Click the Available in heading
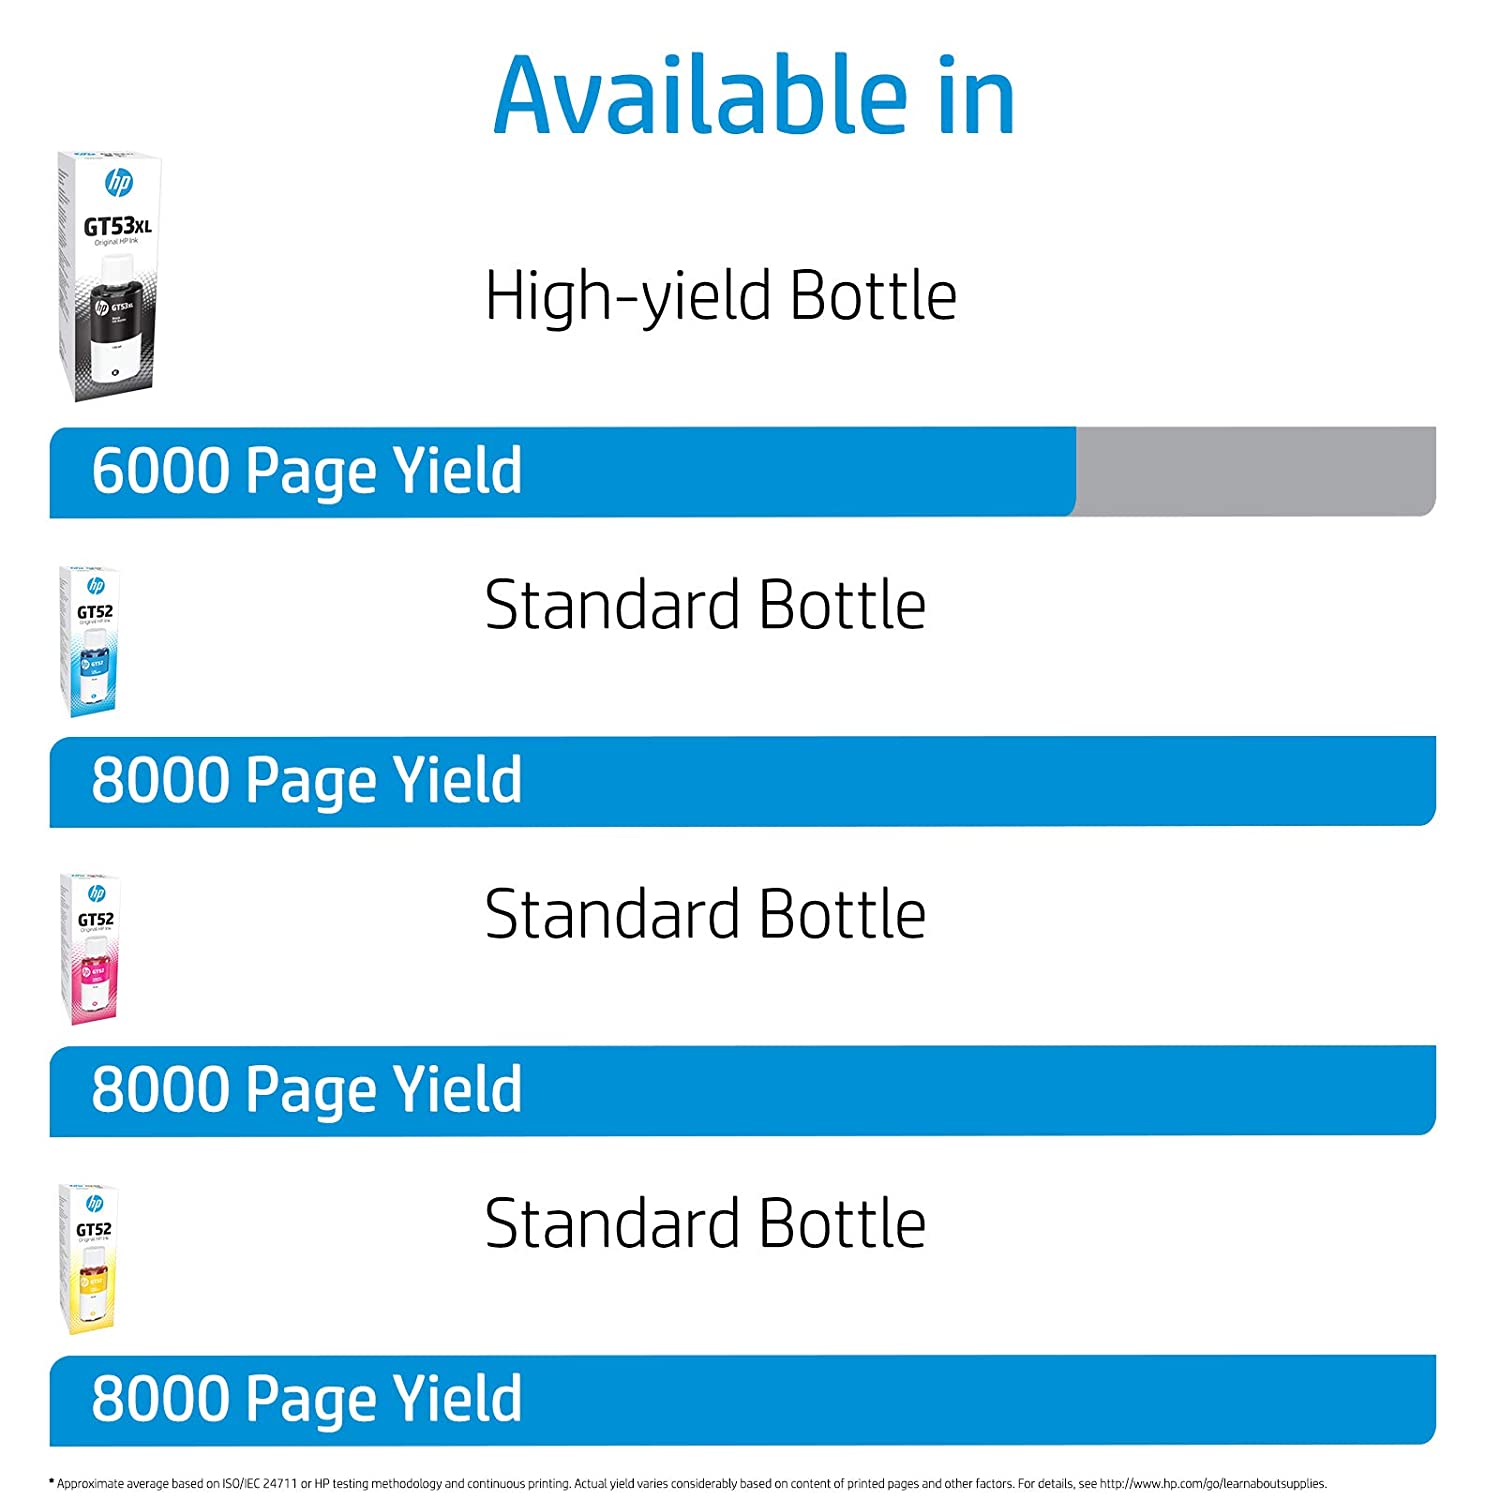Viewport: 1500px width, 1500px height. (754, 96)
